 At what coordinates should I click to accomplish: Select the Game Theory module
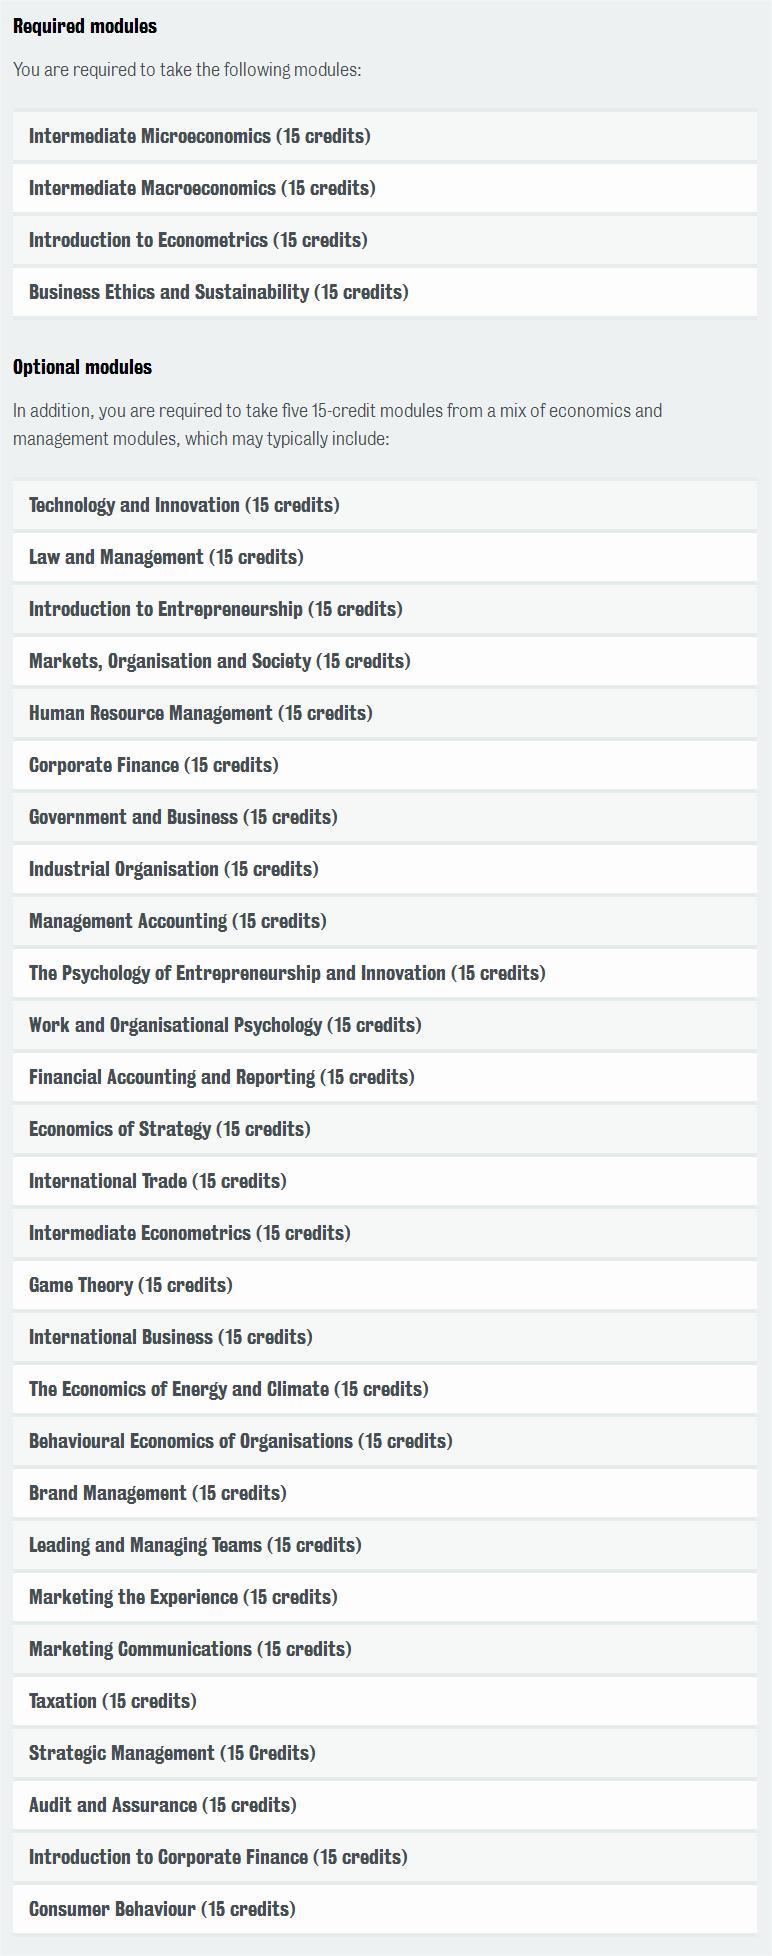coord(385,1285)
